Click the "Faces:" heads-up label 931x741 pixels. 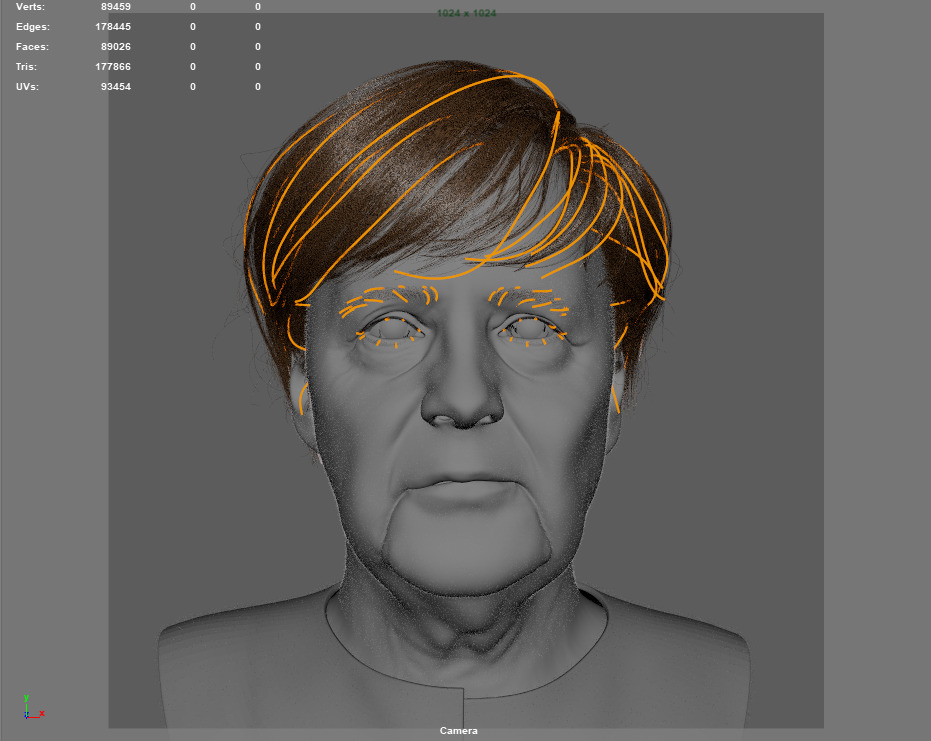(32, 46)
